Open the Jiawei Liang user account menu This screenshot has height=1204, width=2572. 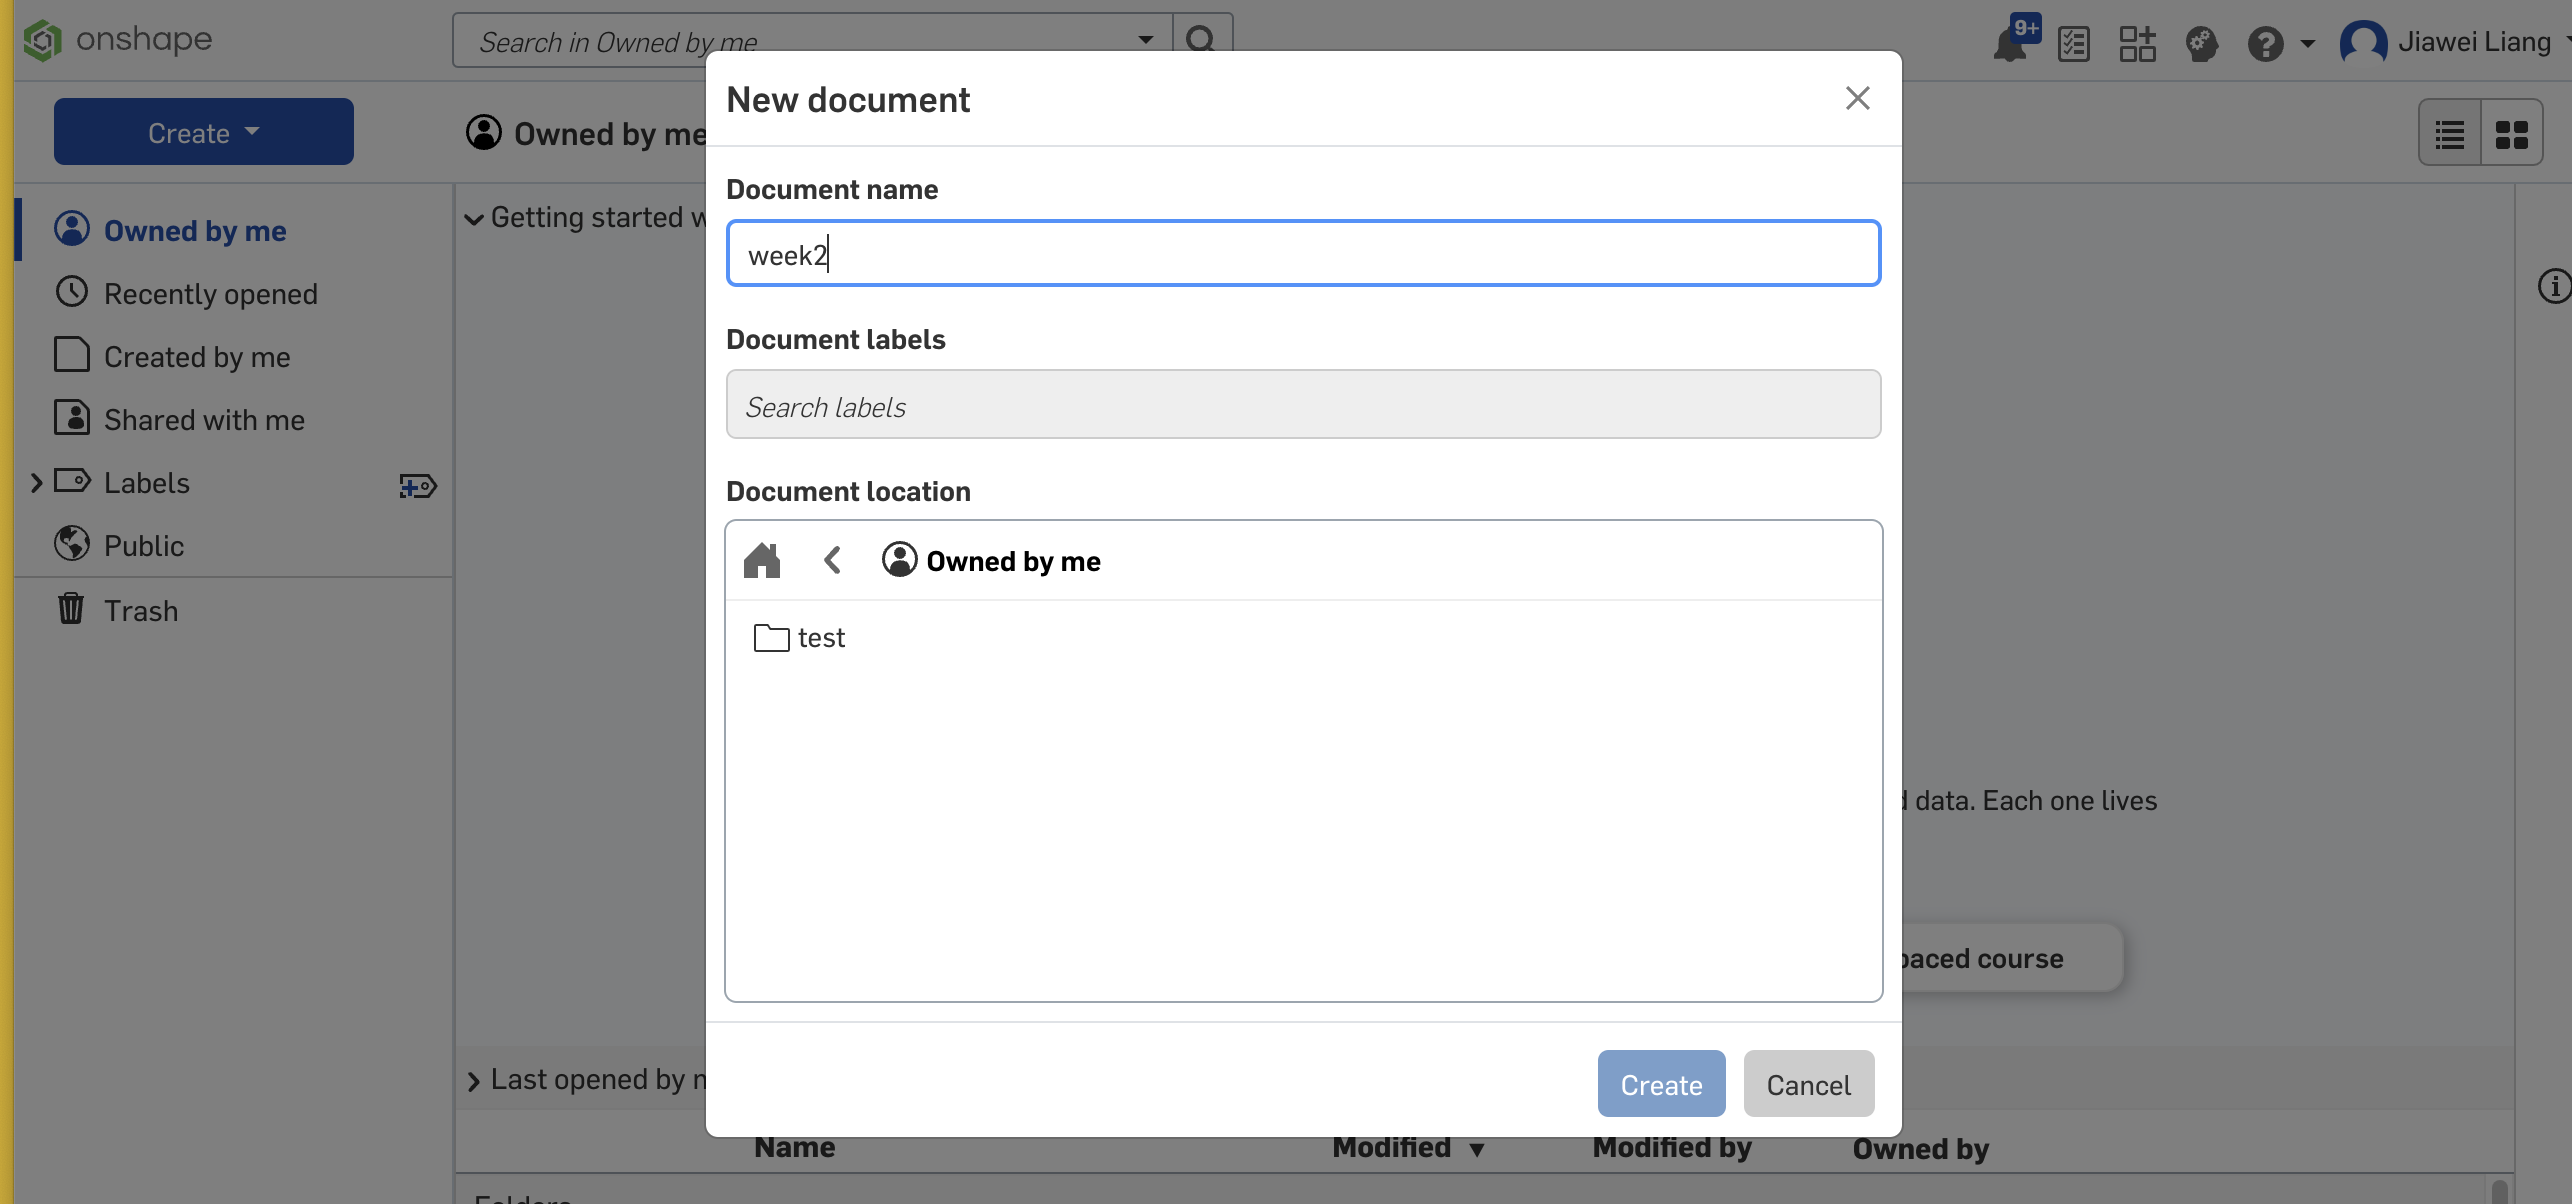click(2454, 42)
